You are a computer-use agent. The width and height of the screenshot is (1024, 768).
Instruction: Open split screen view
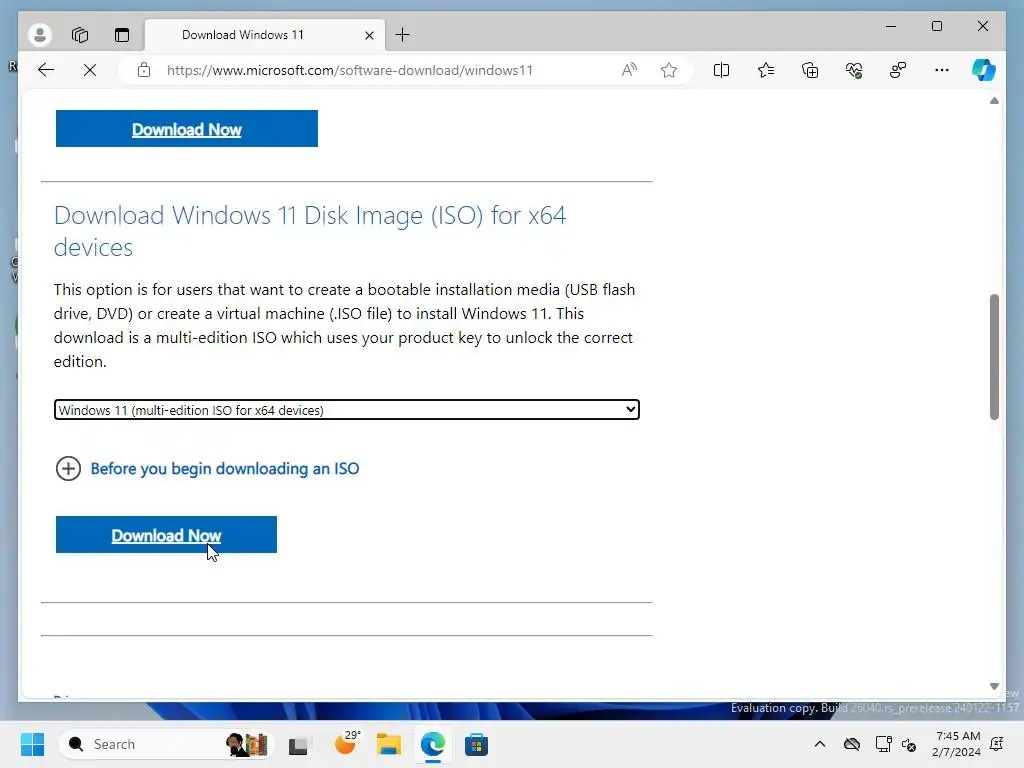(722, 70)
